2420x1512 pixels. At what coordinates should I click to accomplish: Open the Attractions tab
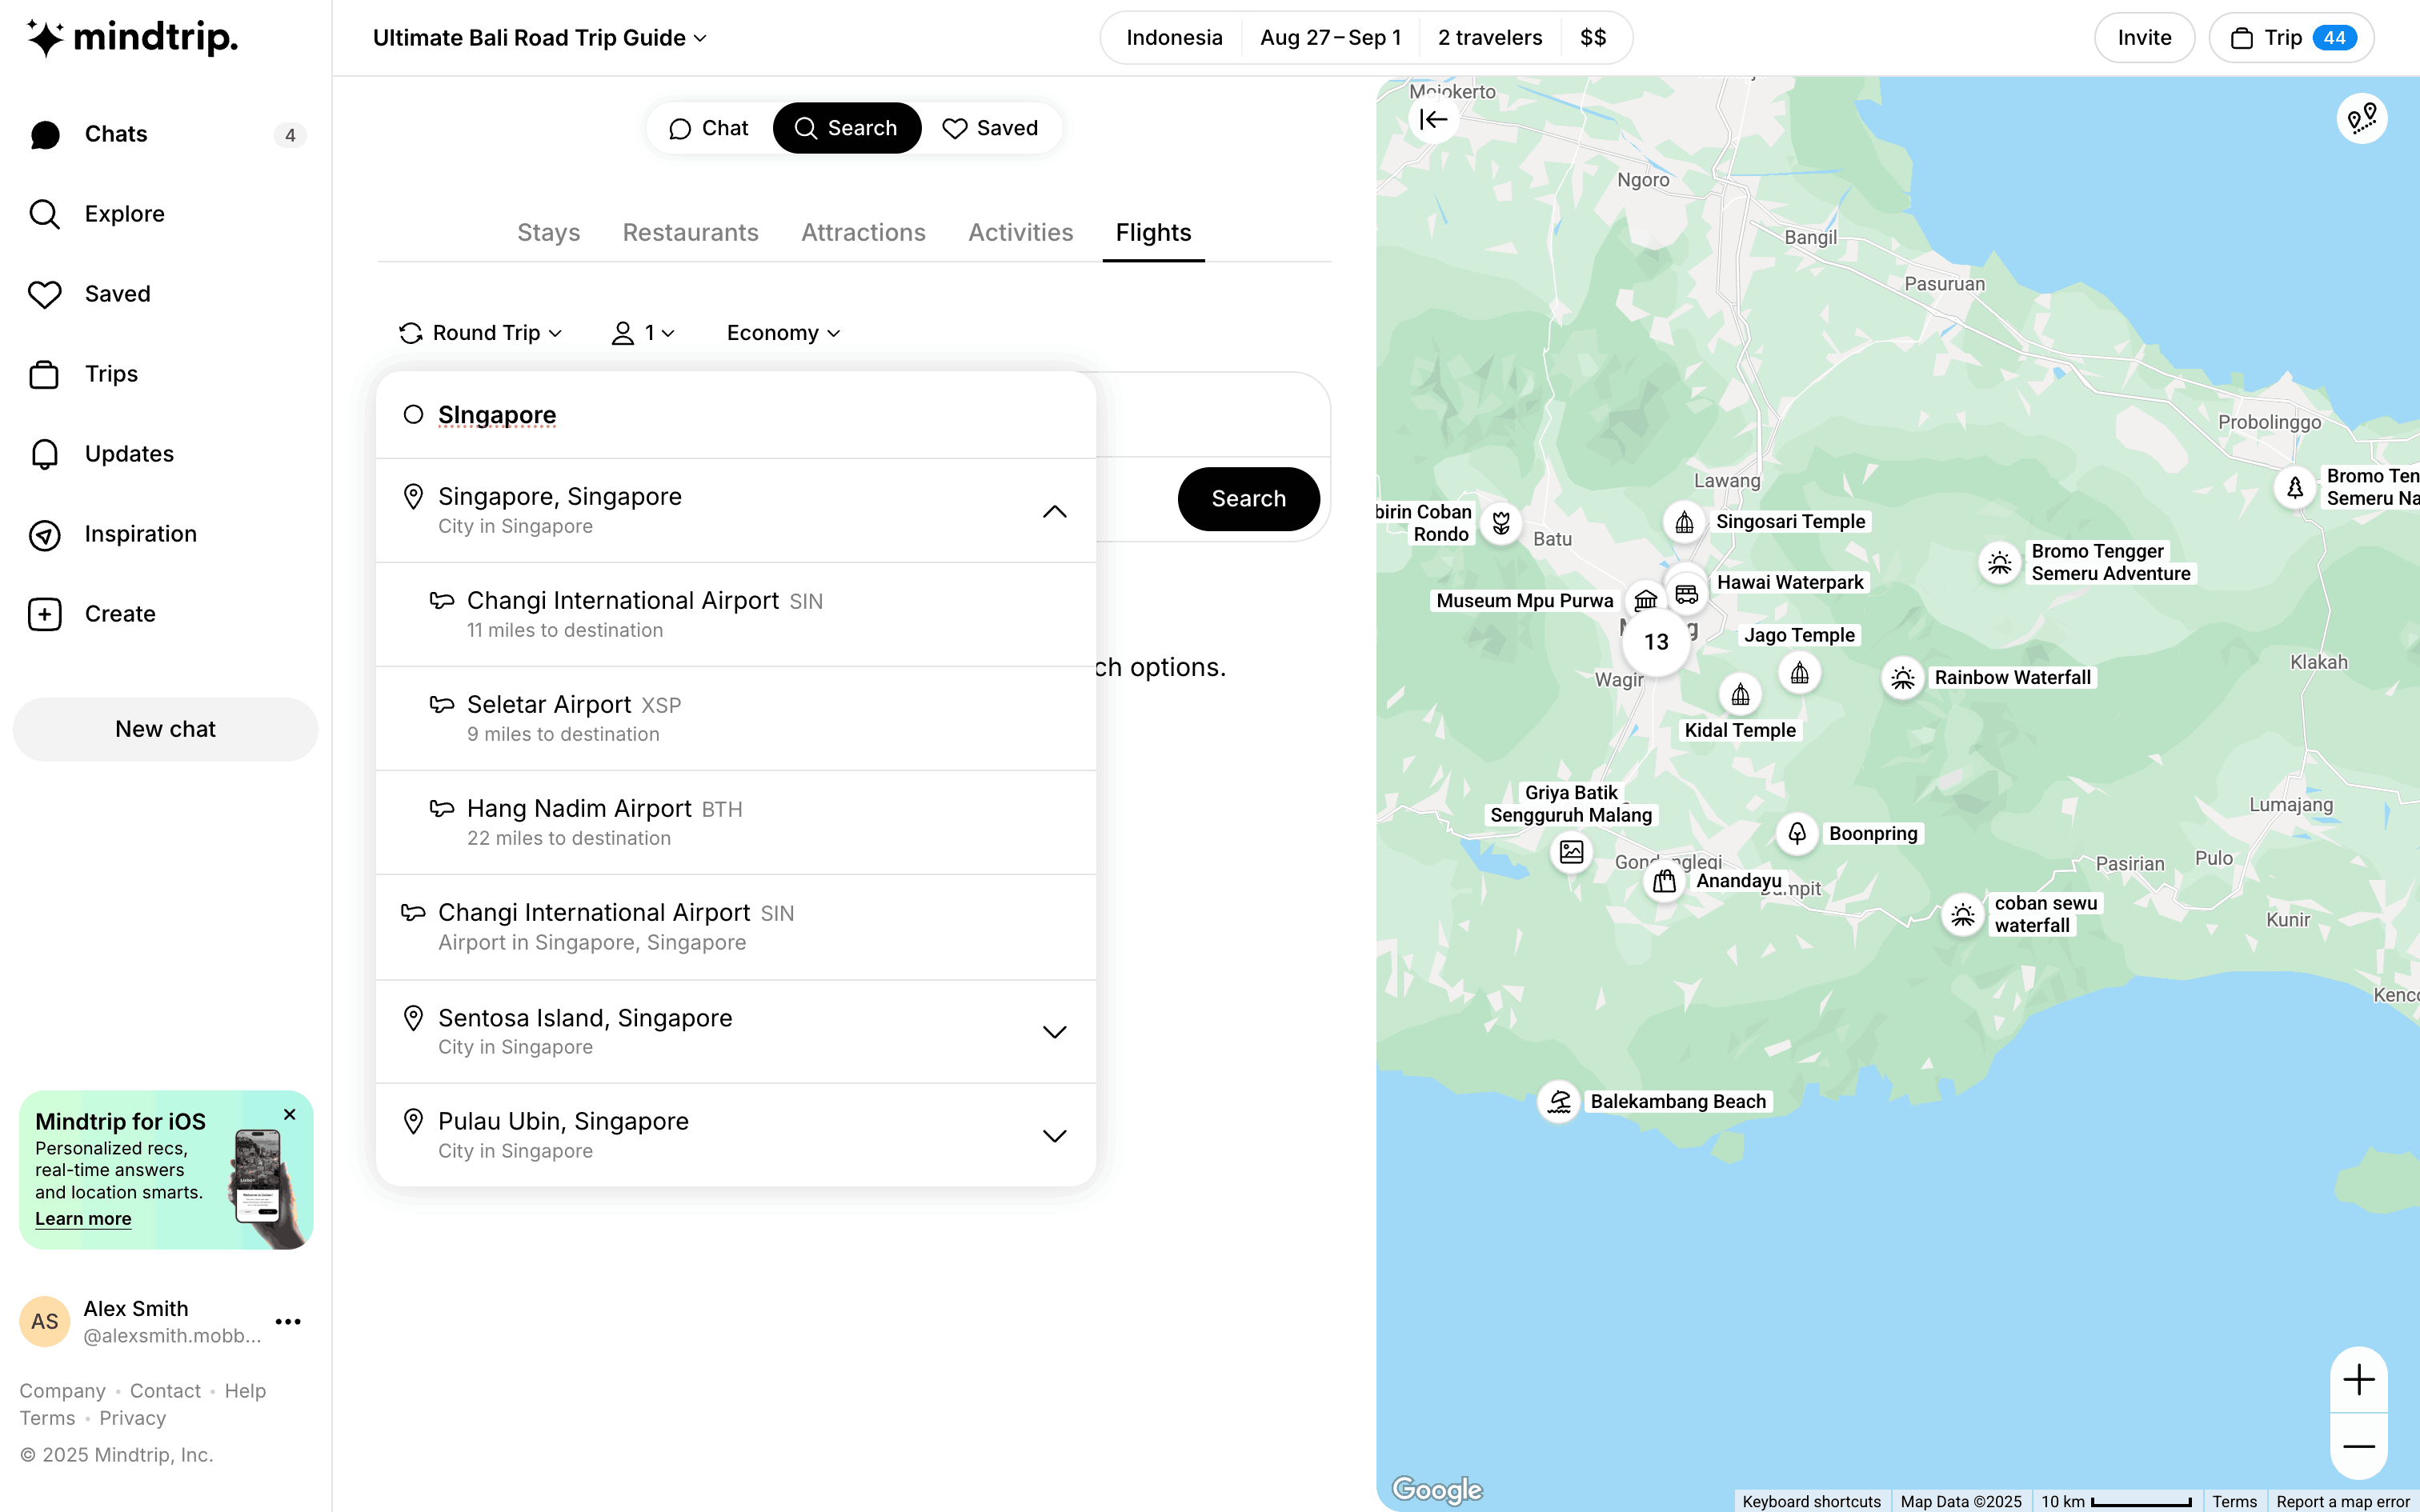coord(863,233)
